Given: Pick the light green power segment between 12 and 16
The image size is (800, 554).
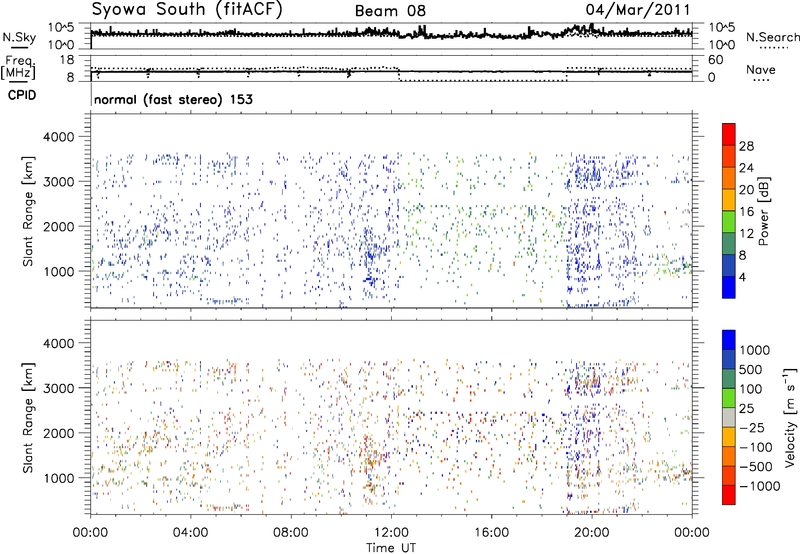Looking at the screenshot, I should pos(729,221).
